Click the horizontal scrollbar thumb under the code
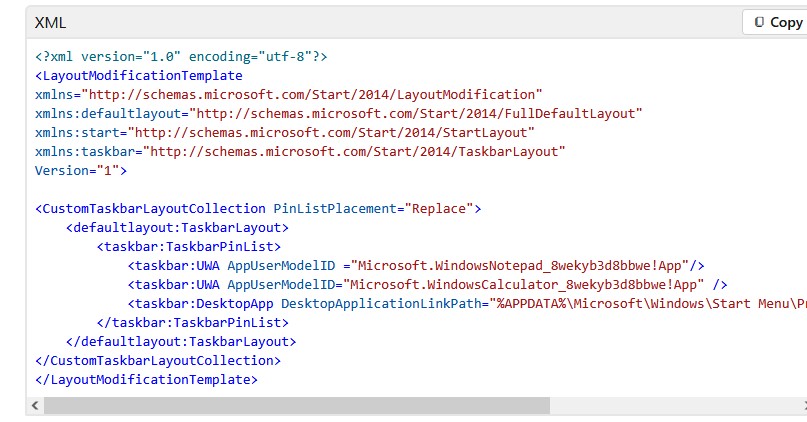 click(x=297, y=406)
